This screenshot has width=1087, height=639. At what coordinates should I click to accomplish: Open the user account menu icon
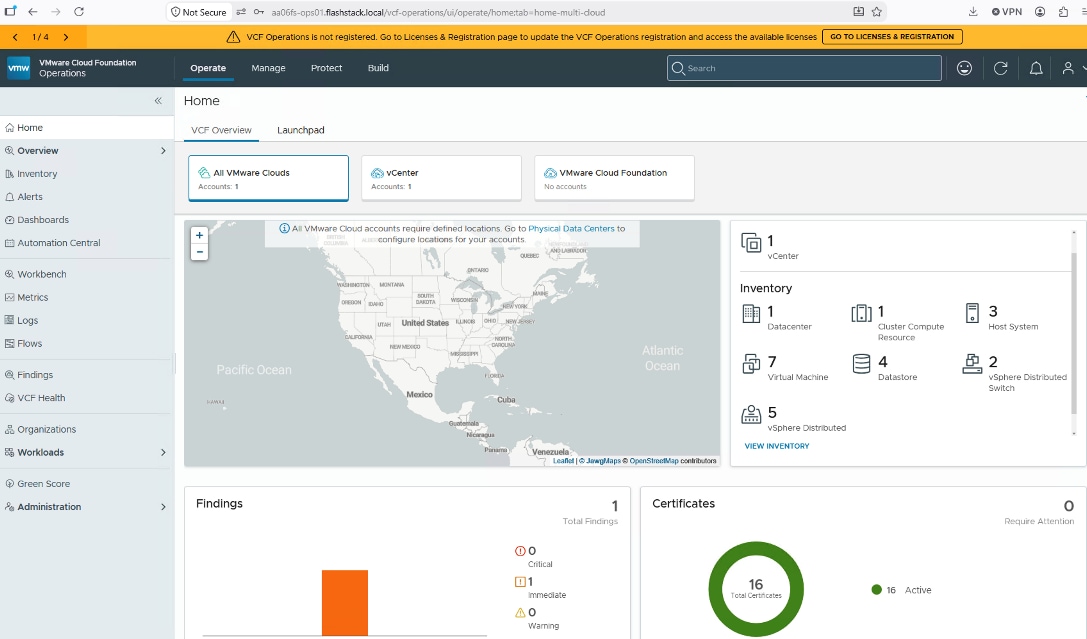[1068, 68]
